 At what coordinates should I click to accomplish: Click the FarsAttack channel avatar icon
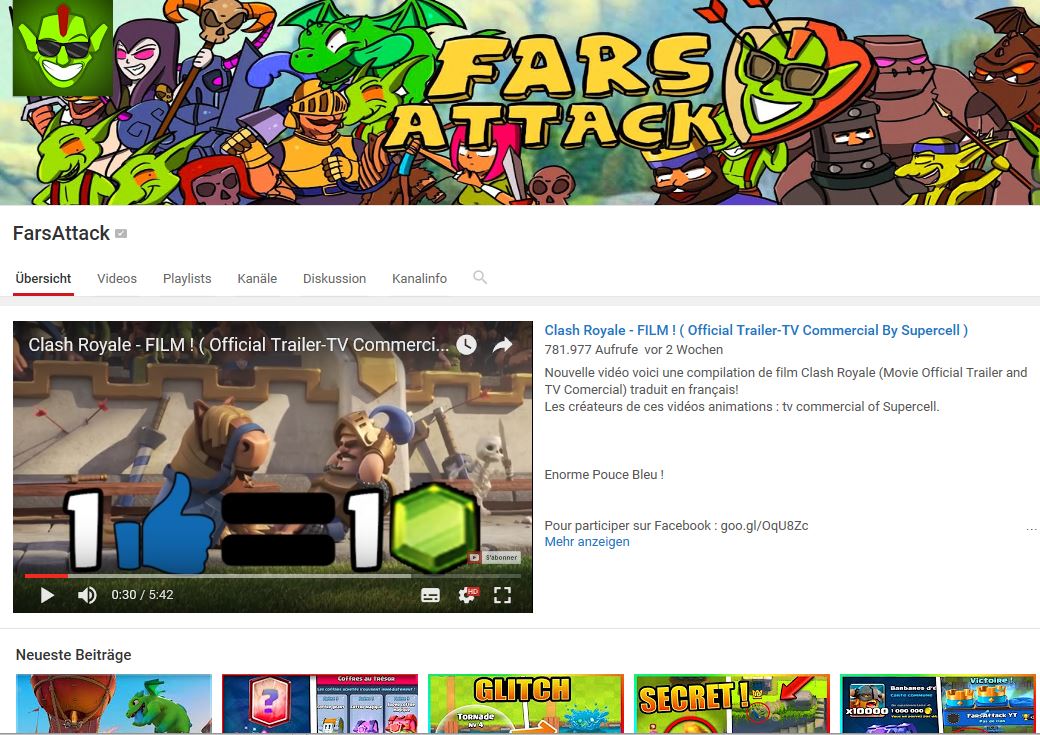point(62,47)
